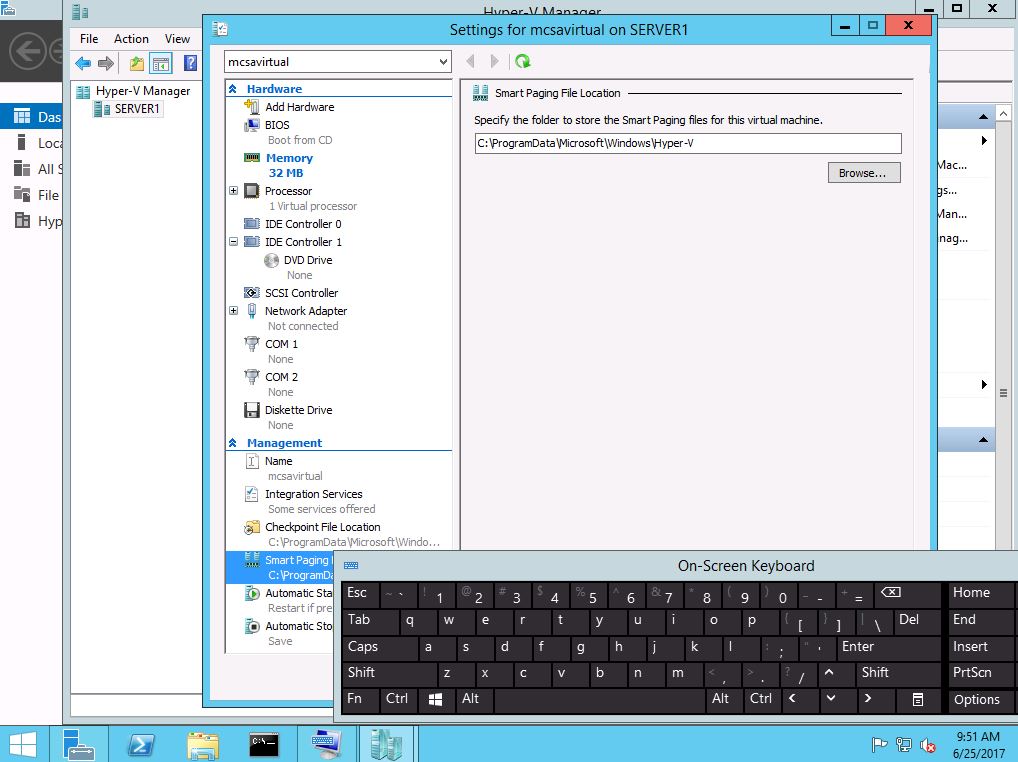Select the Diskette Drive entry

click(298, 410)
